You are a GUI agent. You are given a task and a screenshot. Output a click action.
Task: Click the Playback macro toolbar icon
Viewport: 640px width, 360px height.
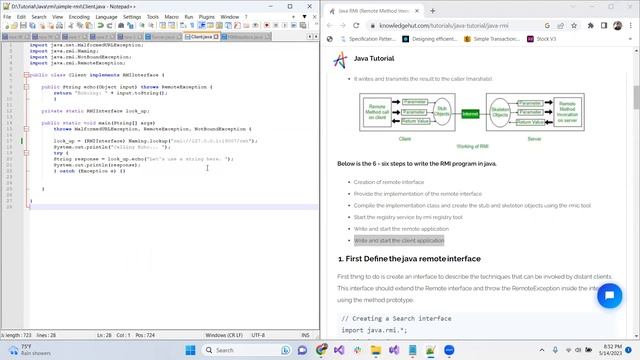pyautogui.click(x=284, y=25)
